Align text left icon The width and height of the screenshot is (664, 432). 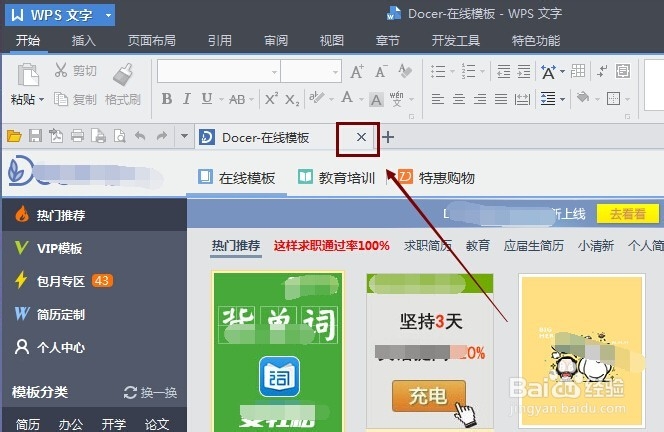(438, 99)
